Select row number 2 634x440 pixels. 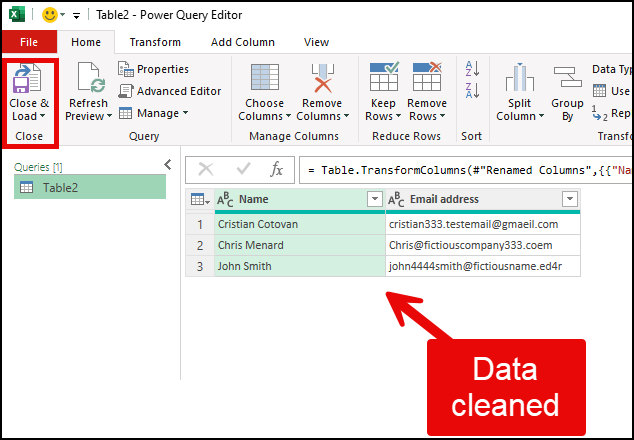(200, 245)
